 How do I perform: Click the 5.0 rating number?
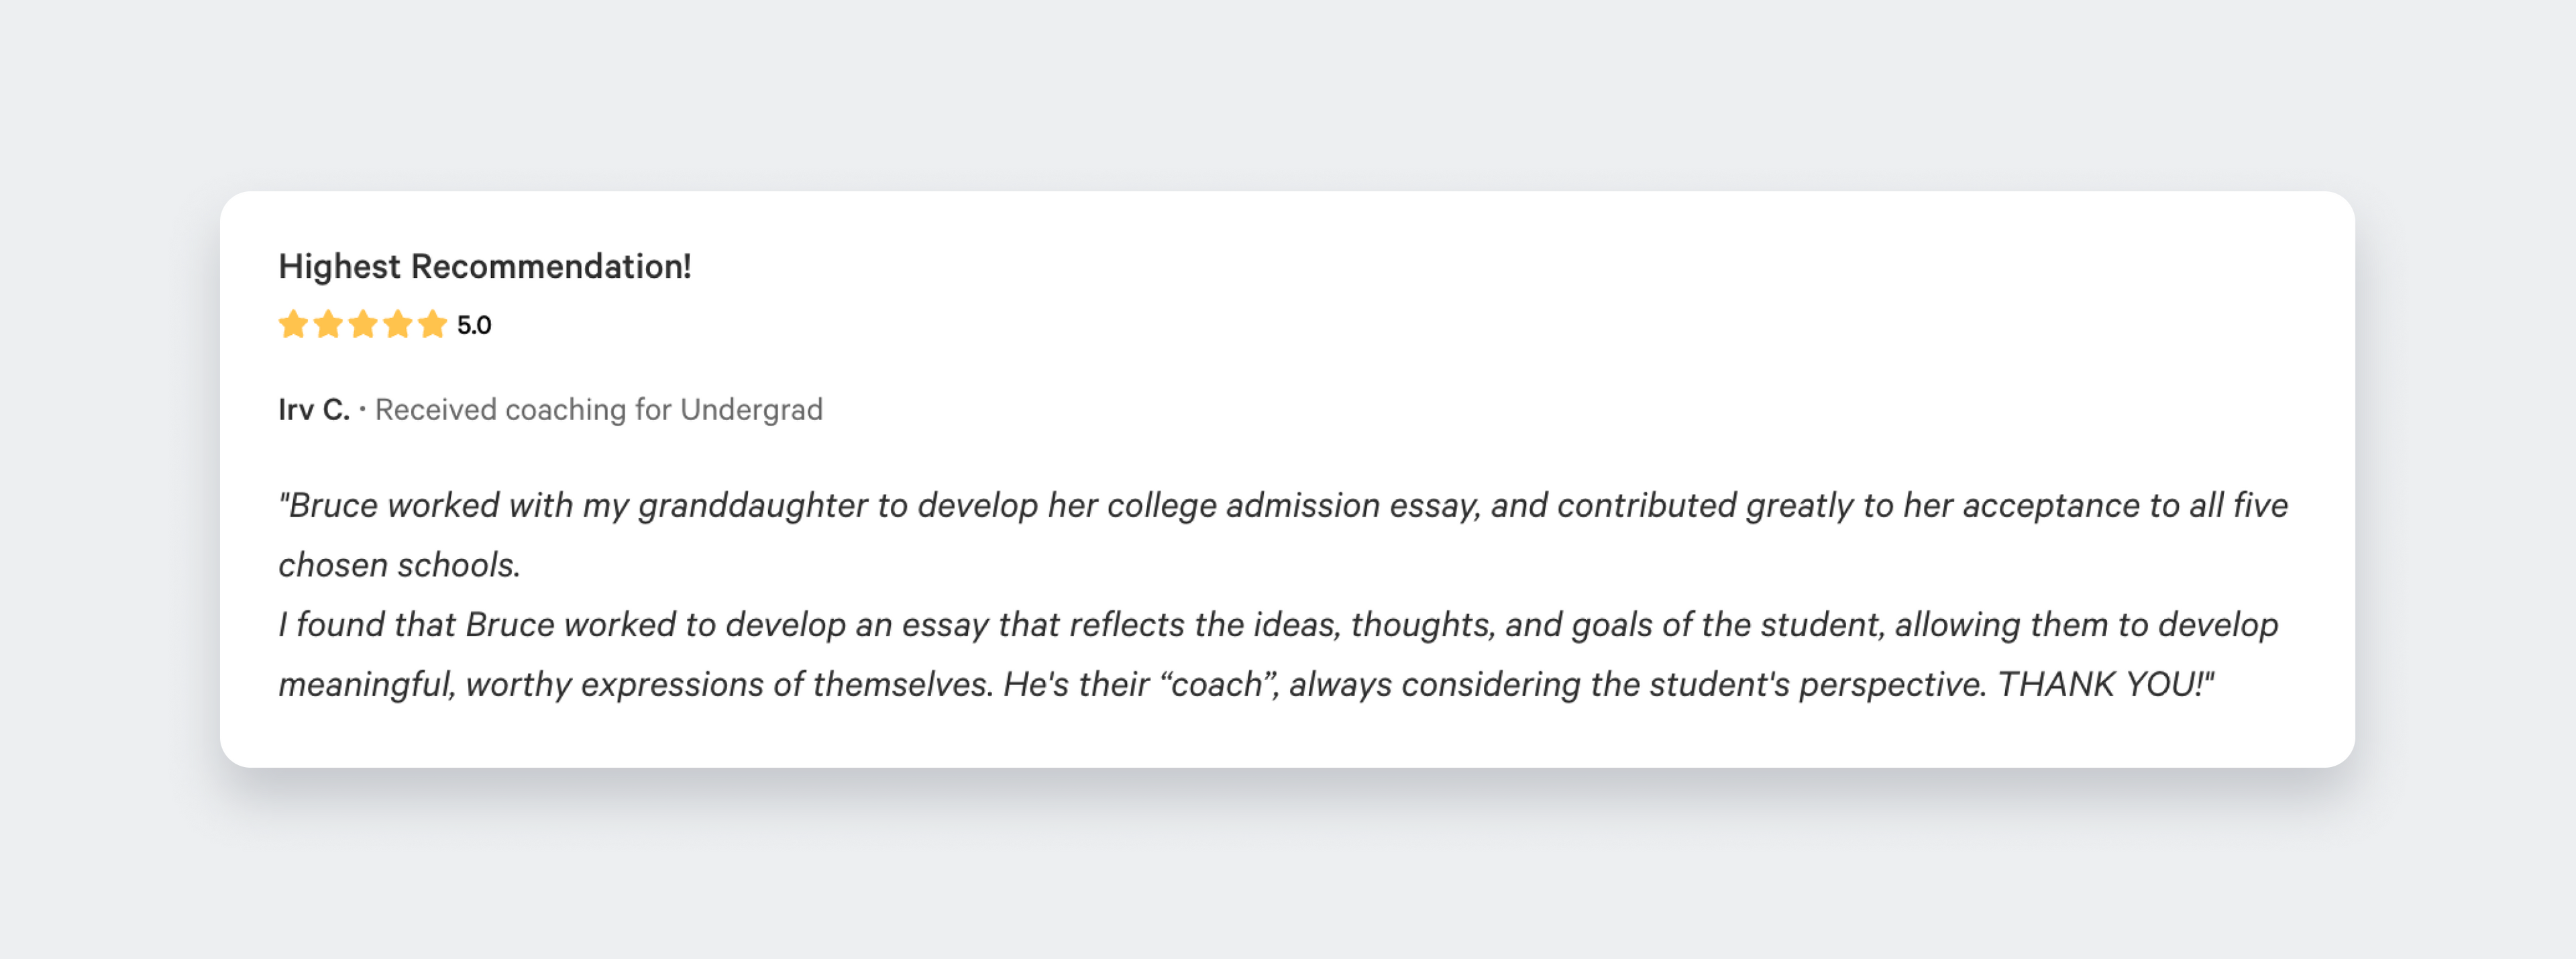(x=474, y=326)
